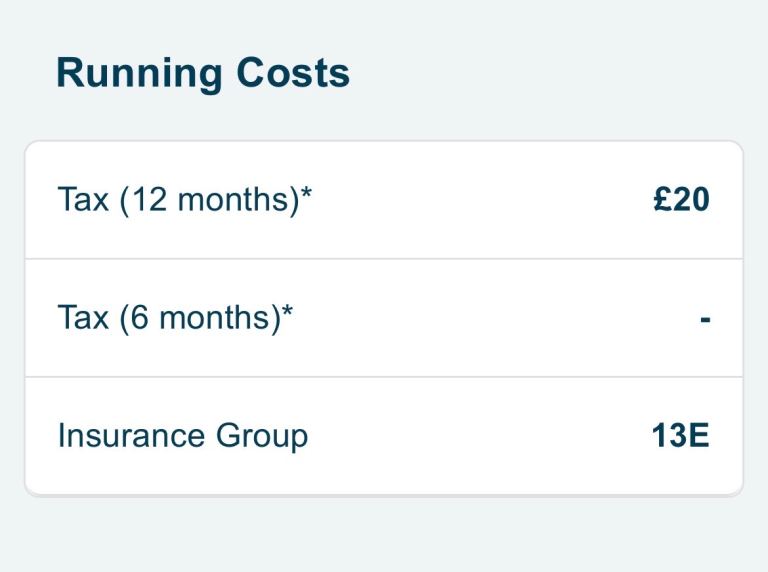Click the pound sign in the £20 value

(661, 200)
